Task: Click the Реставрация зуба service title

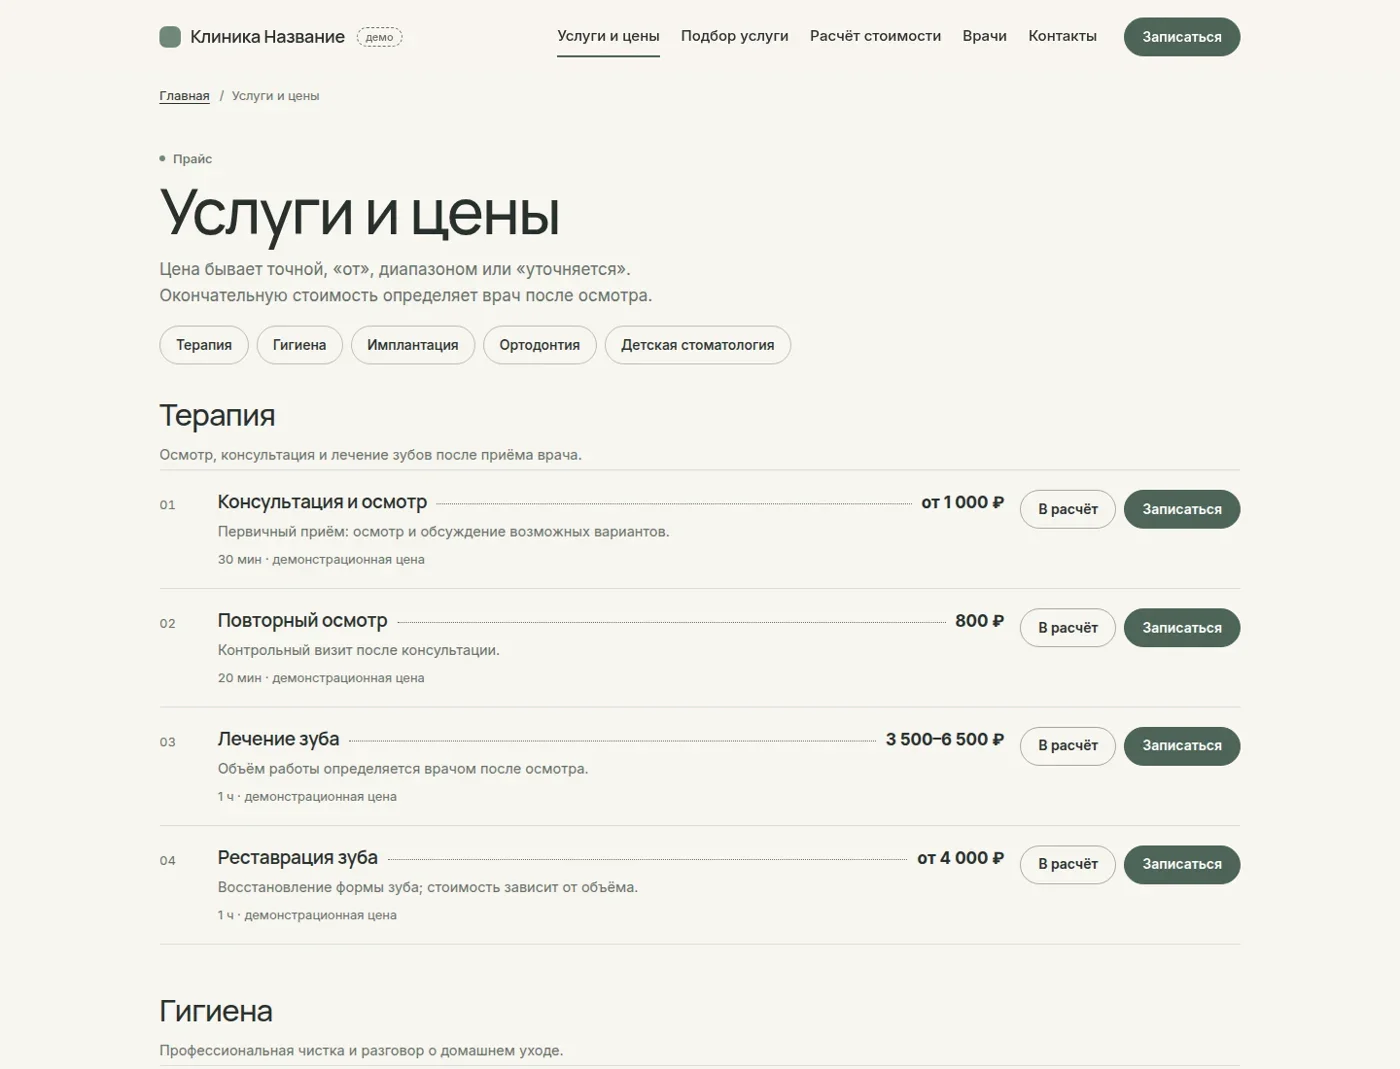Action: pyautogui.click(x=297, y=858)
